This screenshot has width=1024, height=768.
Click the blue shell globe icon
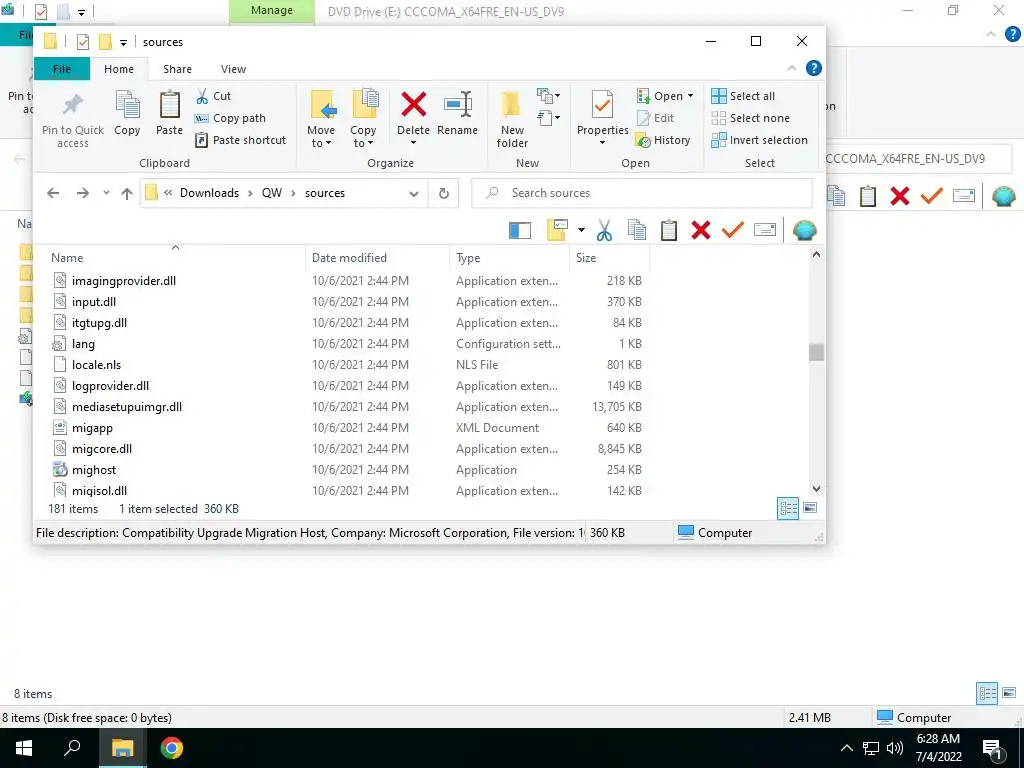(x=805, y=230)
